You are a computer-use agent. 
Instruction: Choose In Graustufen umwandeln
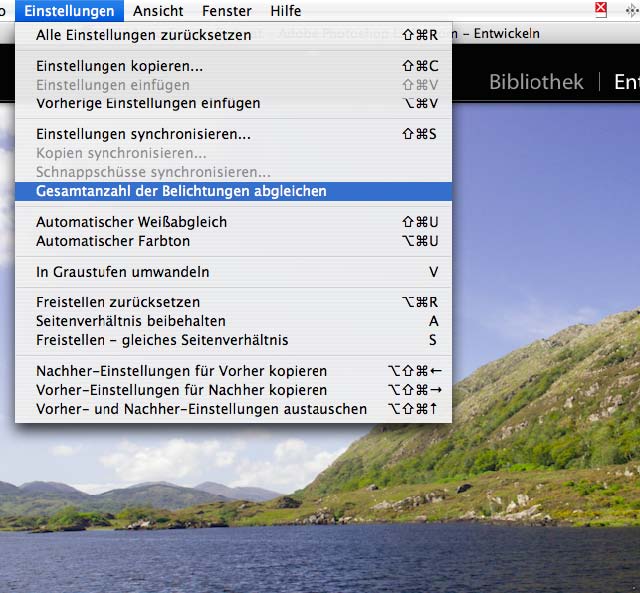coord(233,272)
